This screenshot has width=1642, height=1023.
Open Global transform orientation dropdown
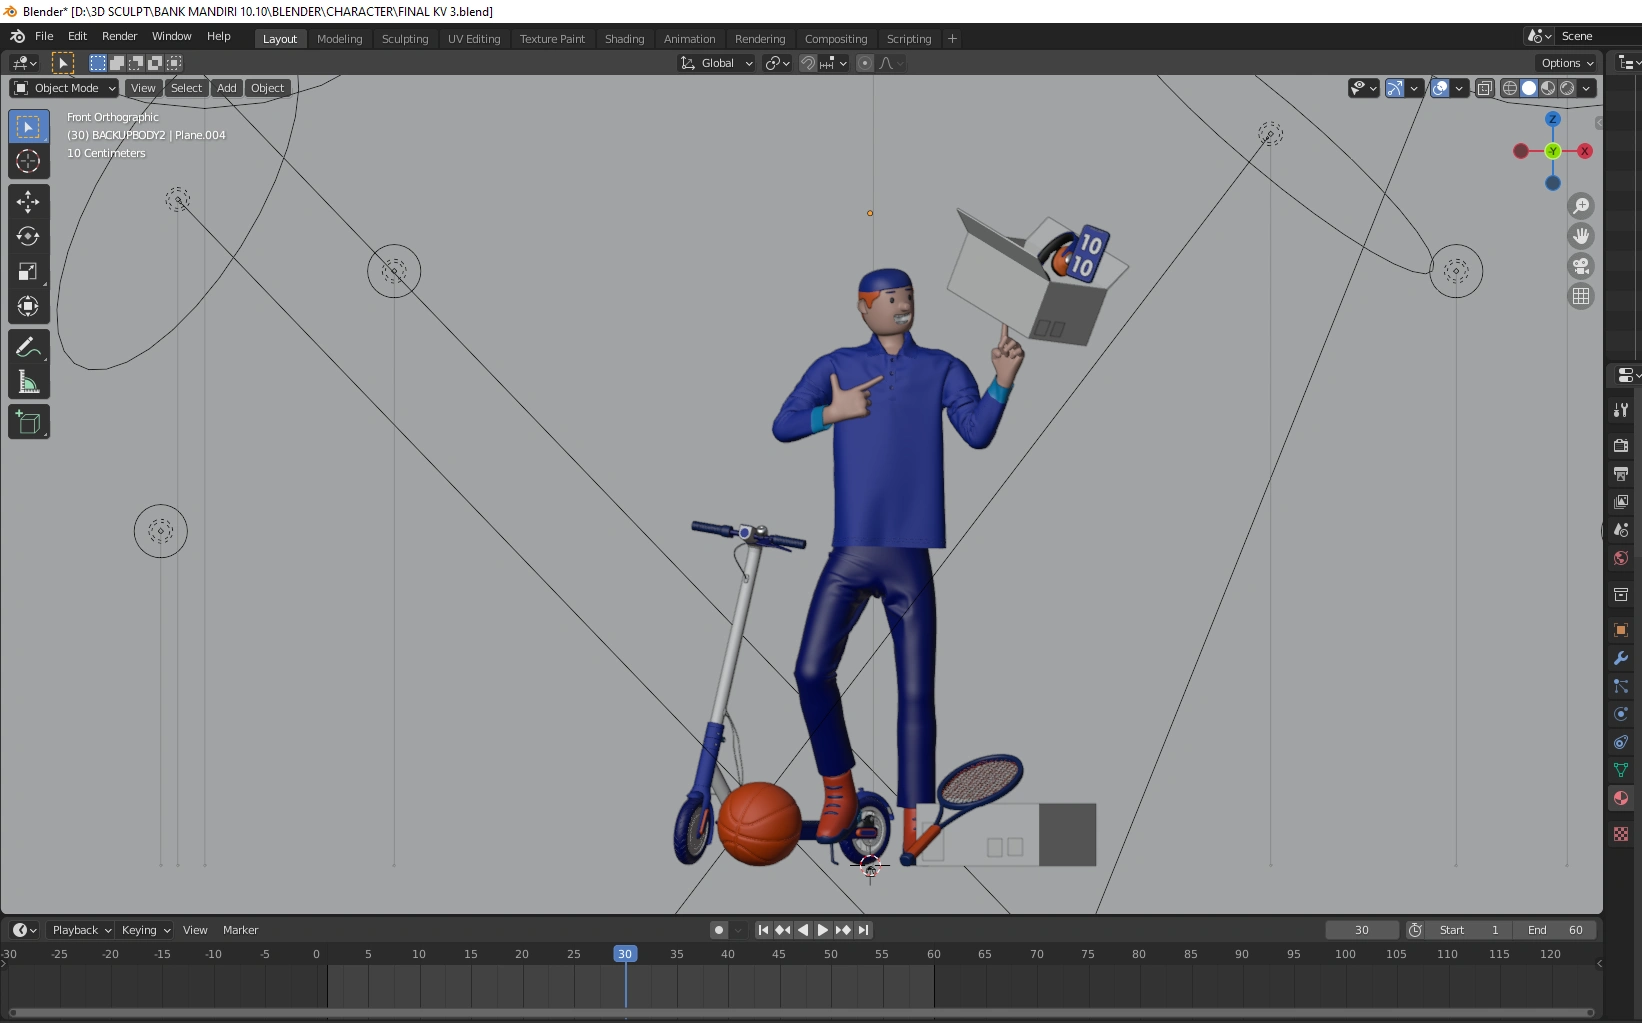pos(717,63)
